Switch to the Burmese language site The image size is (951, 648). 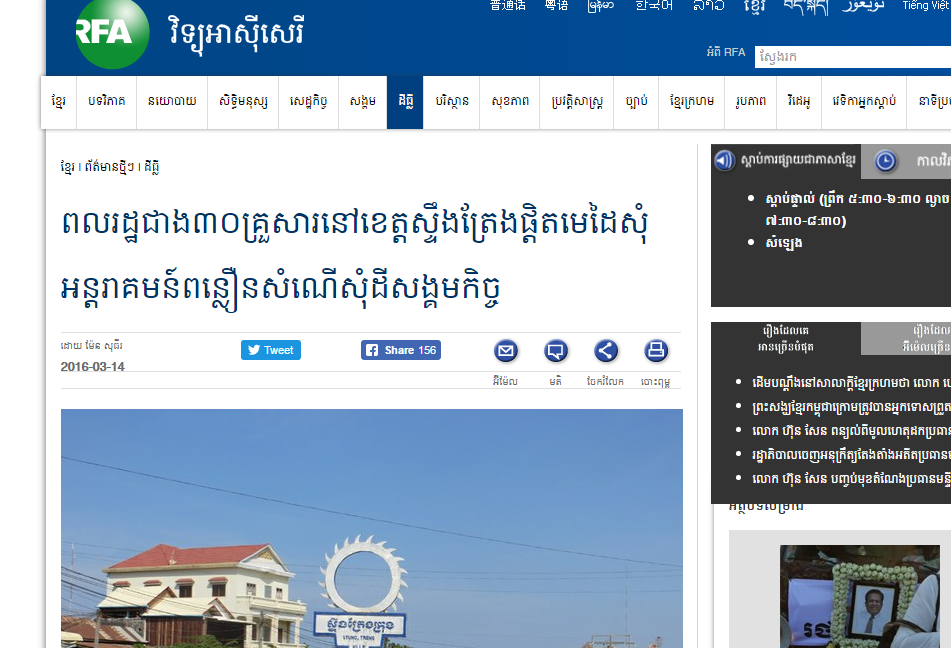coord(600,5)
